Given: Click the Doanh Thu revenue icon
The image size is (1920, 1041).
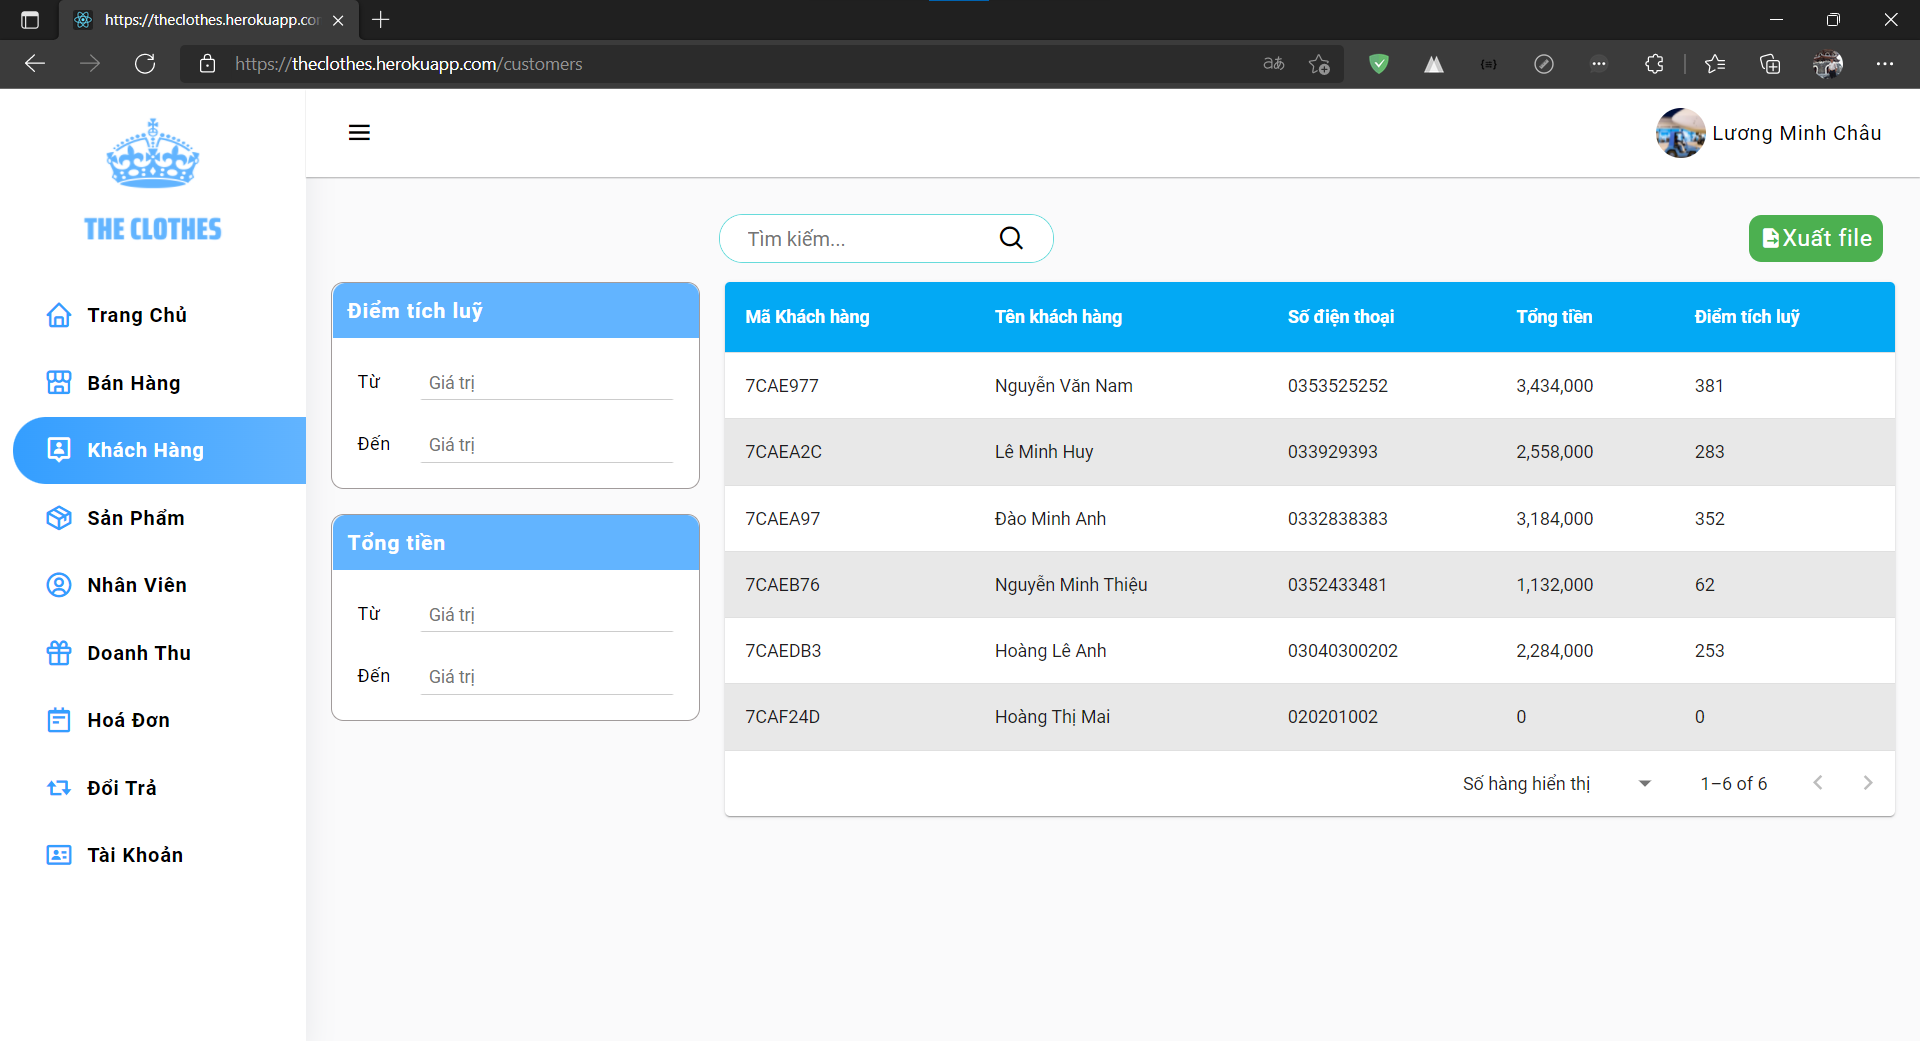Looking at the screenshot, I should (x=59, y=652).
